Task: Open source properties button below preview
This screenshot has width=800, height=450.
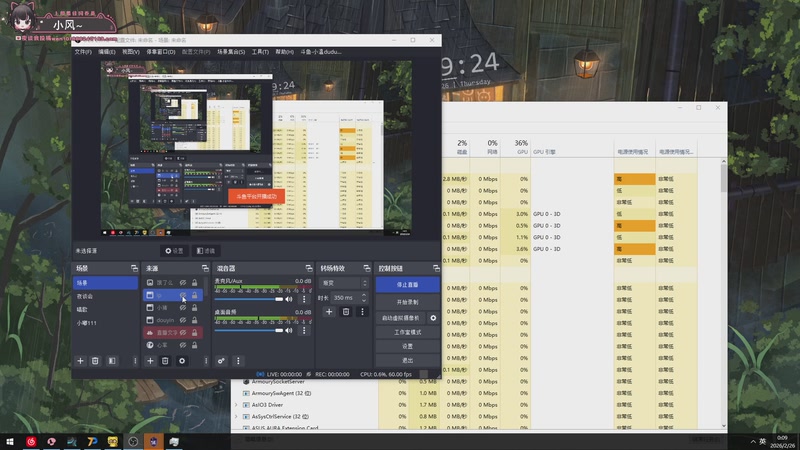Action: (174, 251)
